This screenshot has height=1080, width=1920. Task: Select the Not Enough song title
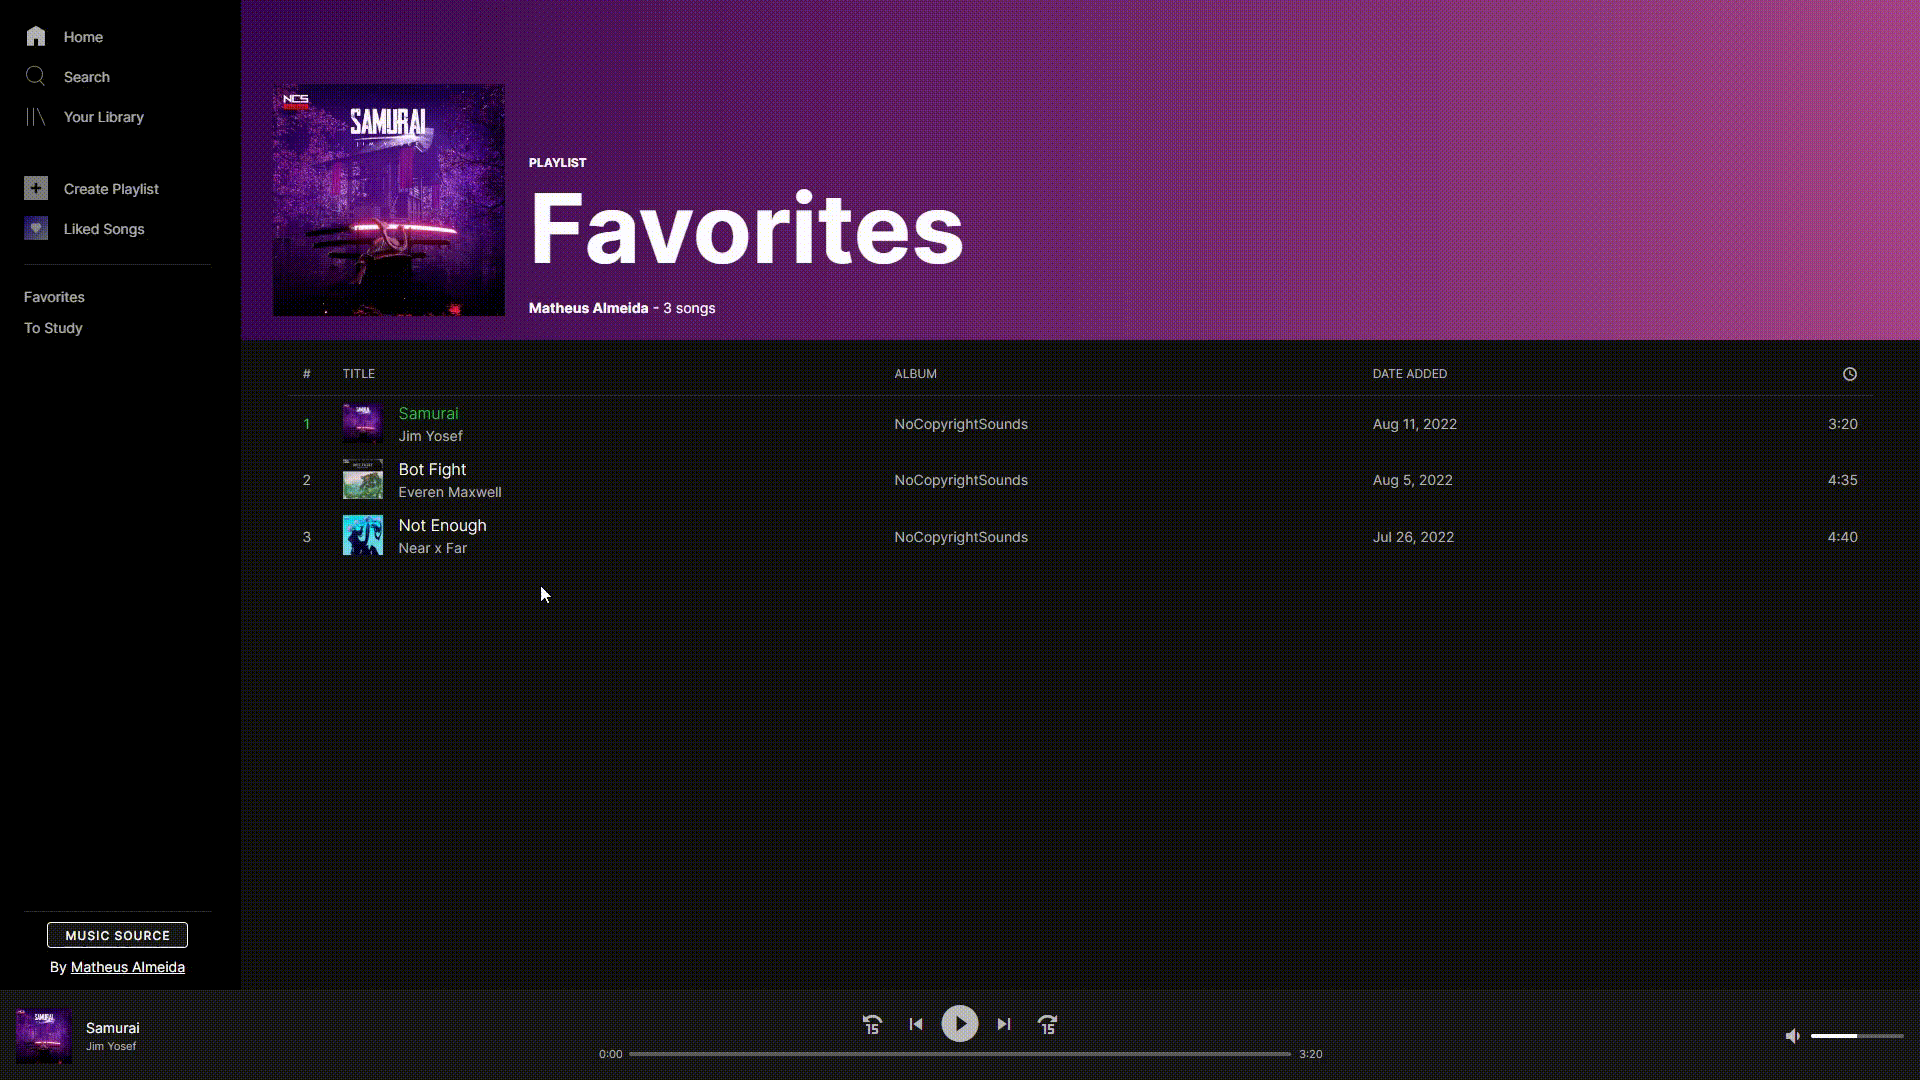coord(442,525)
